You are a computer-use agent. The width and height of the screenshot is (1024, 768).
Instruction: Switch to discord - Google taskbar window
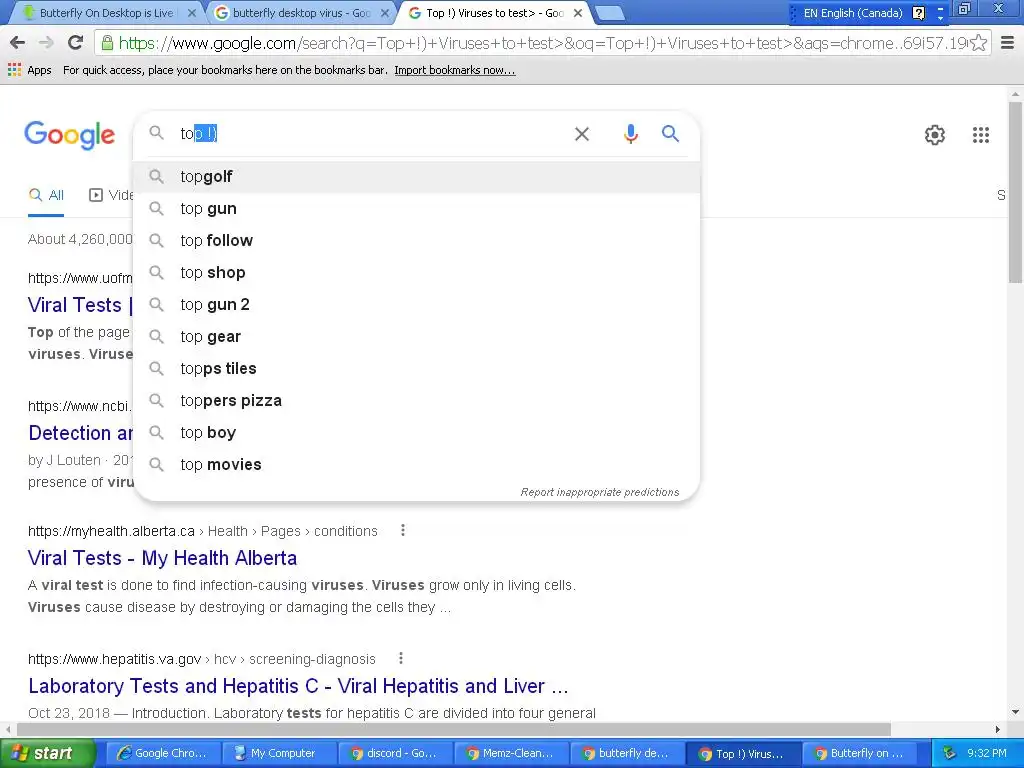pos(394,754)
